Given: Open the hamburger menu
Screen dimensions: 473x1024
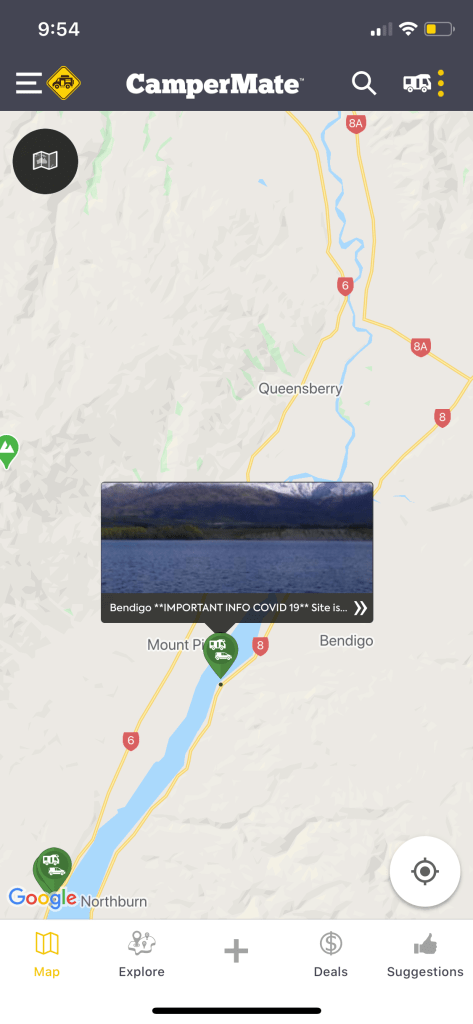Looking at the screenshot, I should [29, 83].
